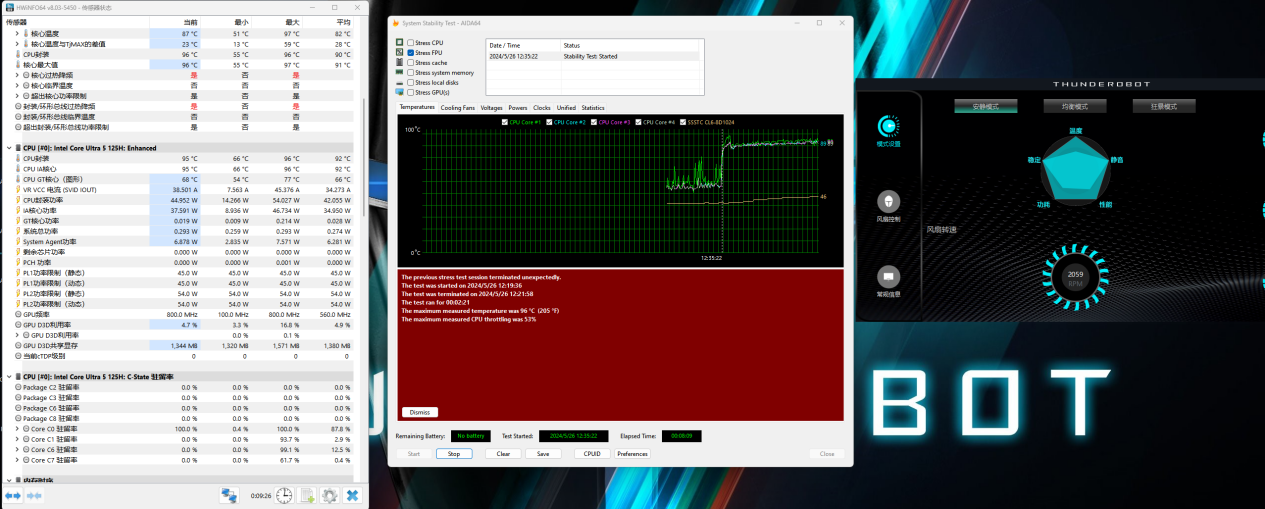This screenshot has width=1265, height=509.
Task: Expand the Core C0 驻留率 row
Action: [x=17, y=428]
